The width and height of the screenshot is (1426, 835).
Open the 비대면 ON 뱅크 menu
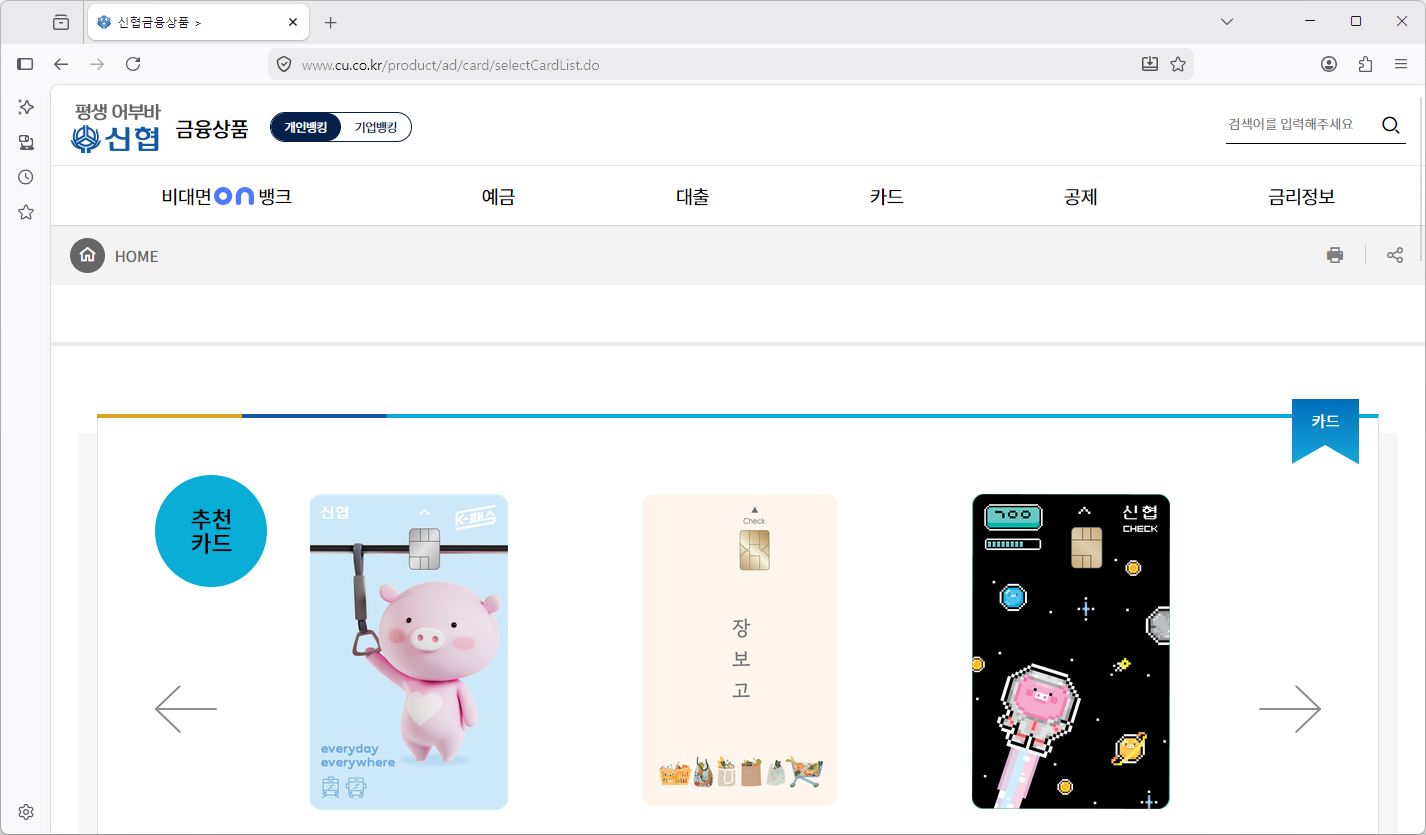pos(227,197)
